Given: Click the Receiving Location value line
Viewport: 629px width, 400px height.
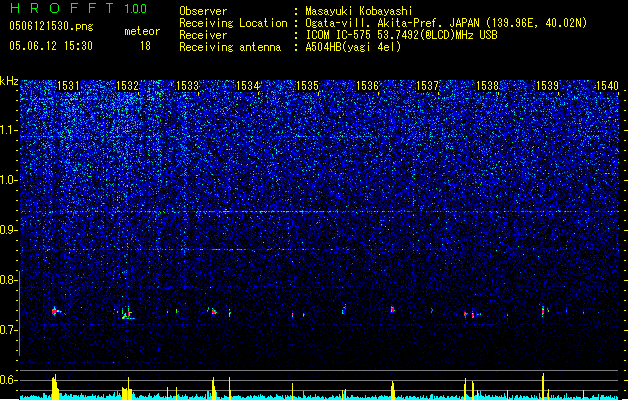Looking at the screenshot, I should 446,23.
